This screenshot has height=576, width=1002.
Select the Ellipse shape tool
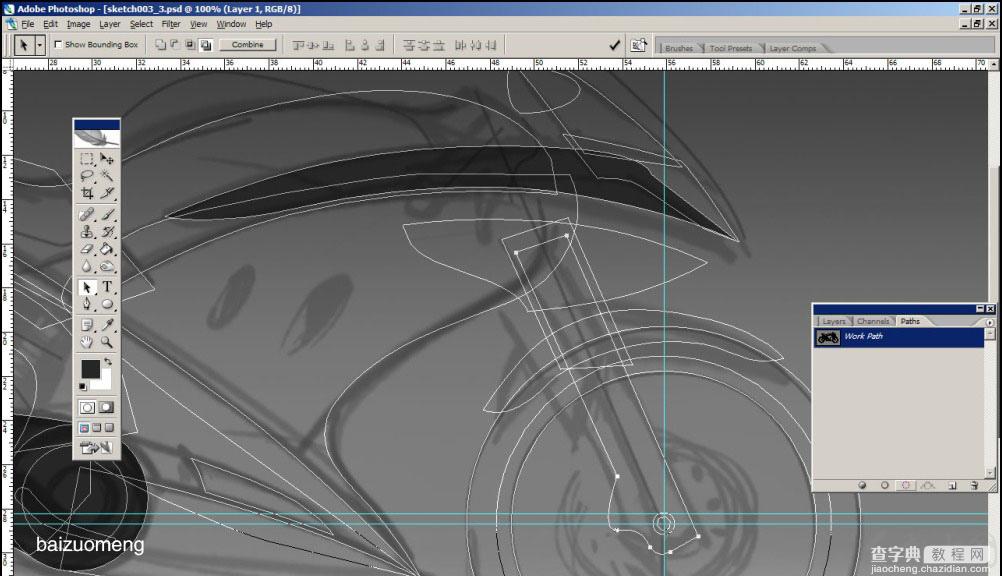click(107, 304)
